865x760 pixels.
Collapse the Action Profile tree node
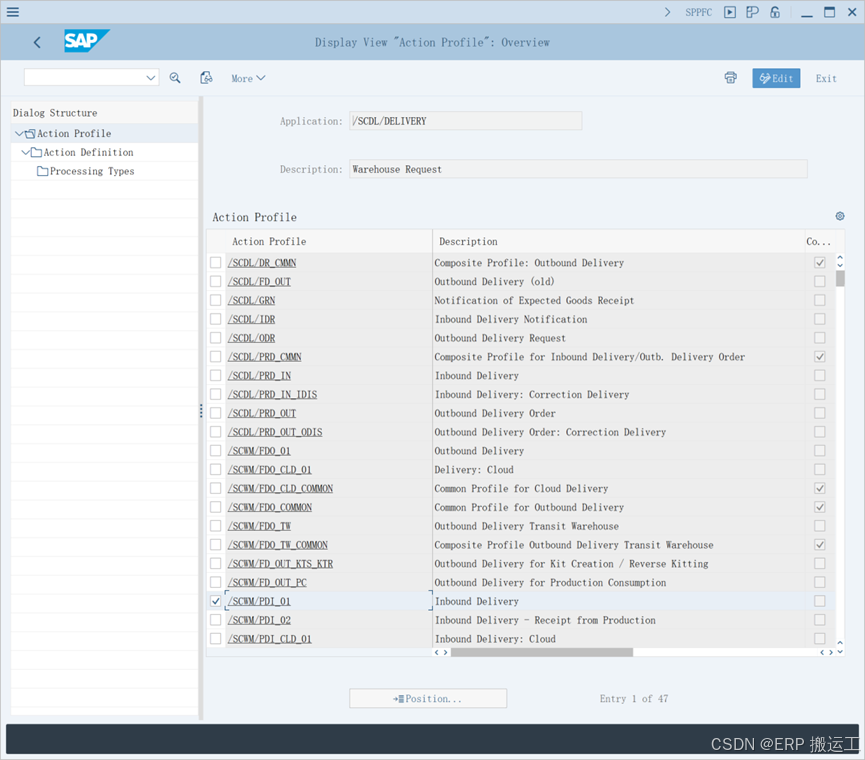(19, 132)
